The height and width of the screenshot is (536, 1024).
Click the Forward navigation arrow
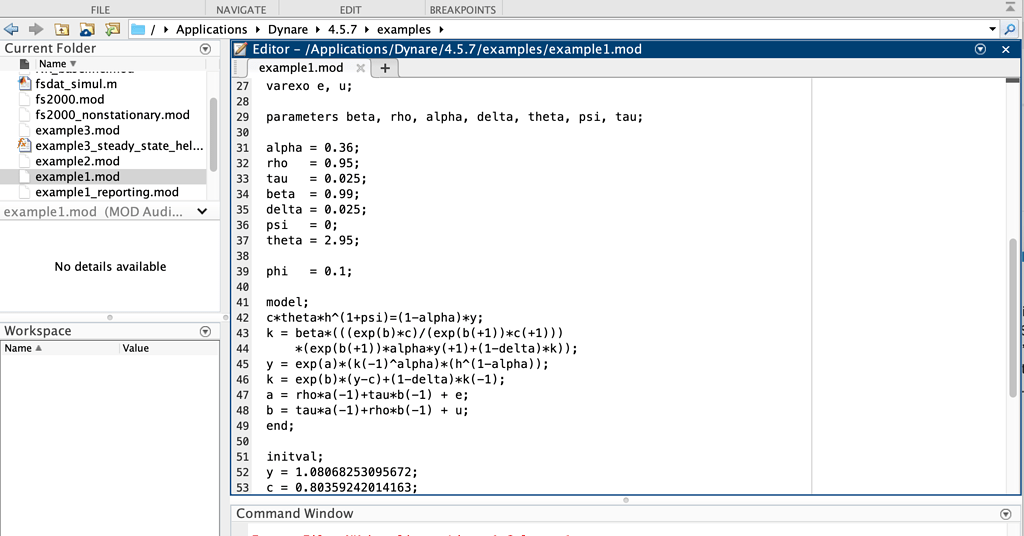[x=35, y=29]
